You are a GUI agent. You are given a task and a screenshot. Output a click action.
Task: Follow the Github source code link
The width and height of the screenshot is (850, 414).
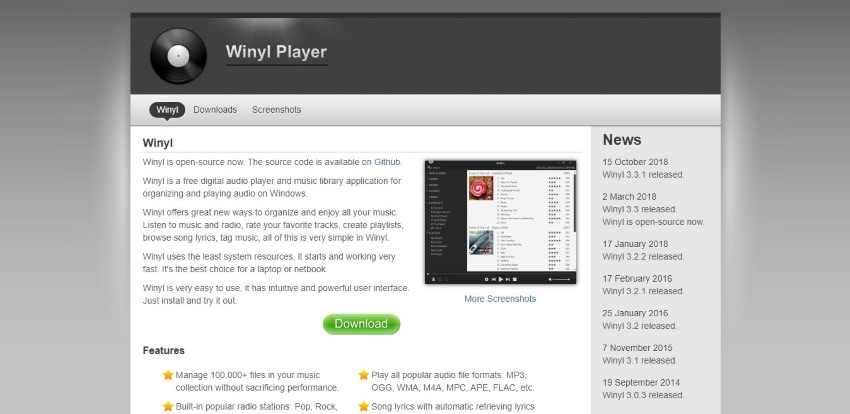388,162
